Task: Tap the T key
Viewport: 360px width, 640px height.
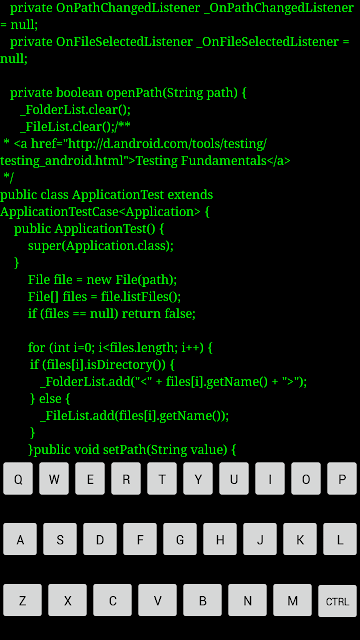Action: [162, 478]
